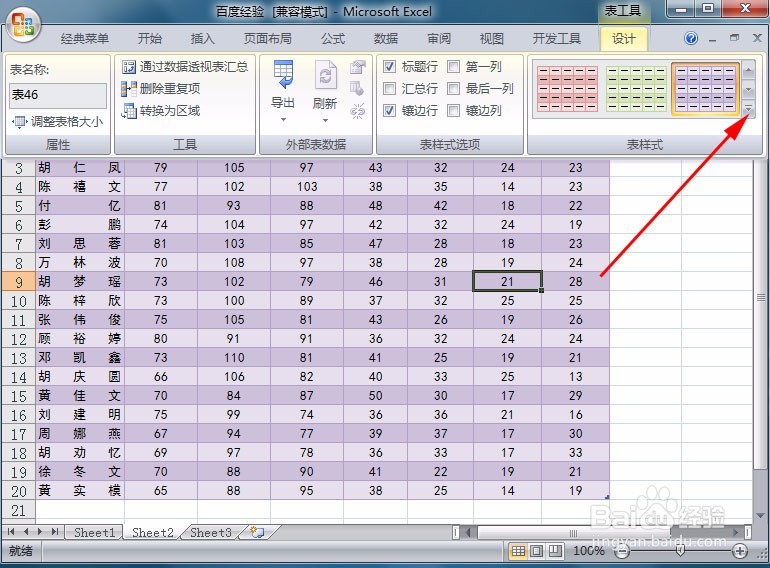
Task: Click the table name field 表46
Action: [58, 95]
